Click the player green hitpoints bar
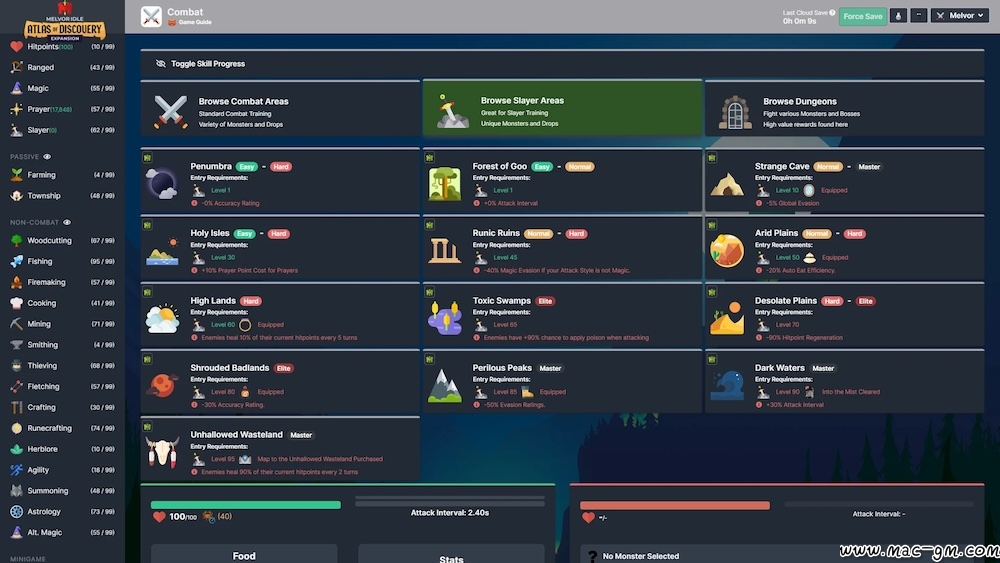1000x563 pixels. coord(246,505)
